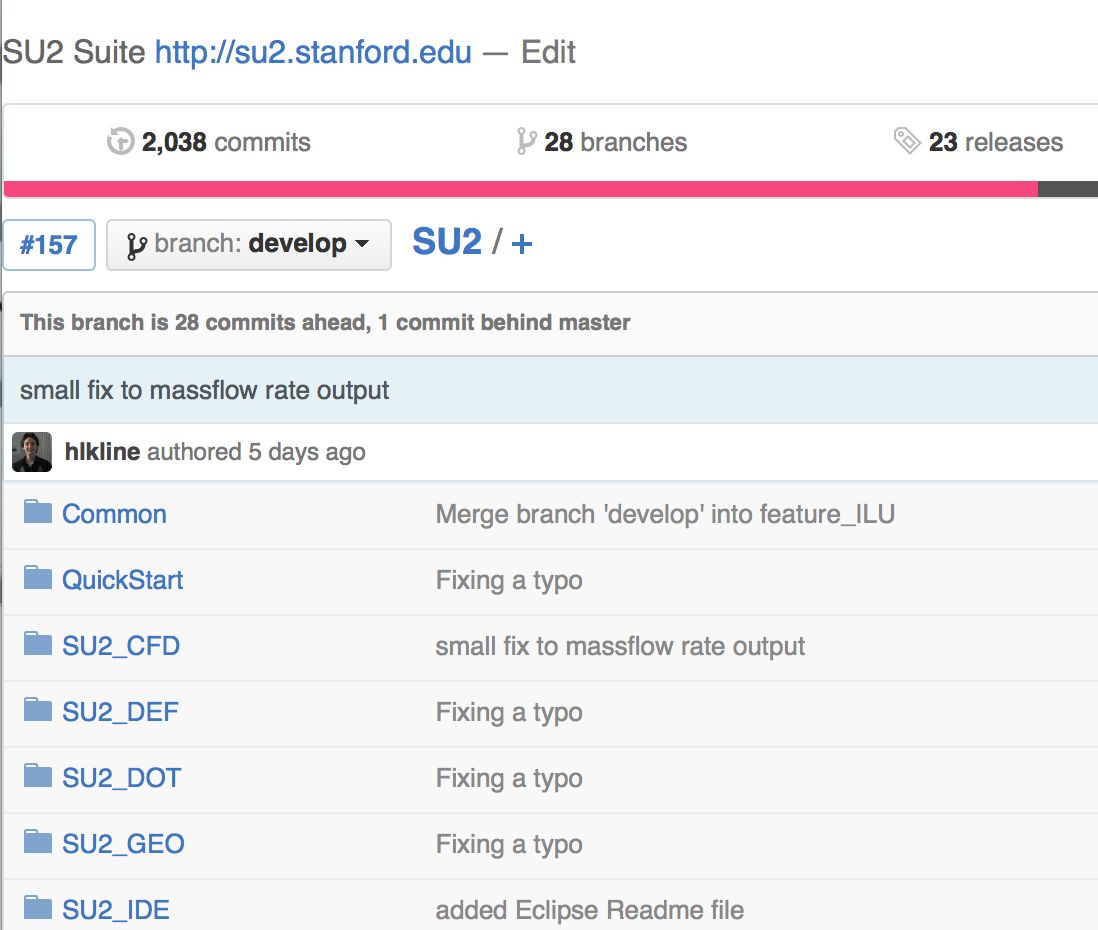Click the gray segment of language bar
Viewport: 1098px width, 930px height.
pos(1068,188)
